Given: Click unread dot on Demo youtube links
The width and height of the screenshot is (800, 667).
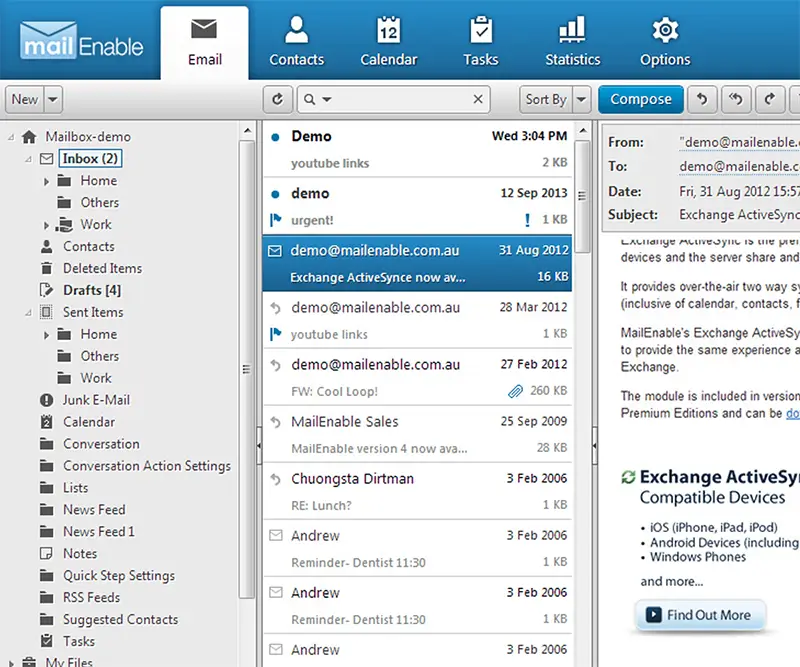Looking at the screenshot, I should (275, 137).
